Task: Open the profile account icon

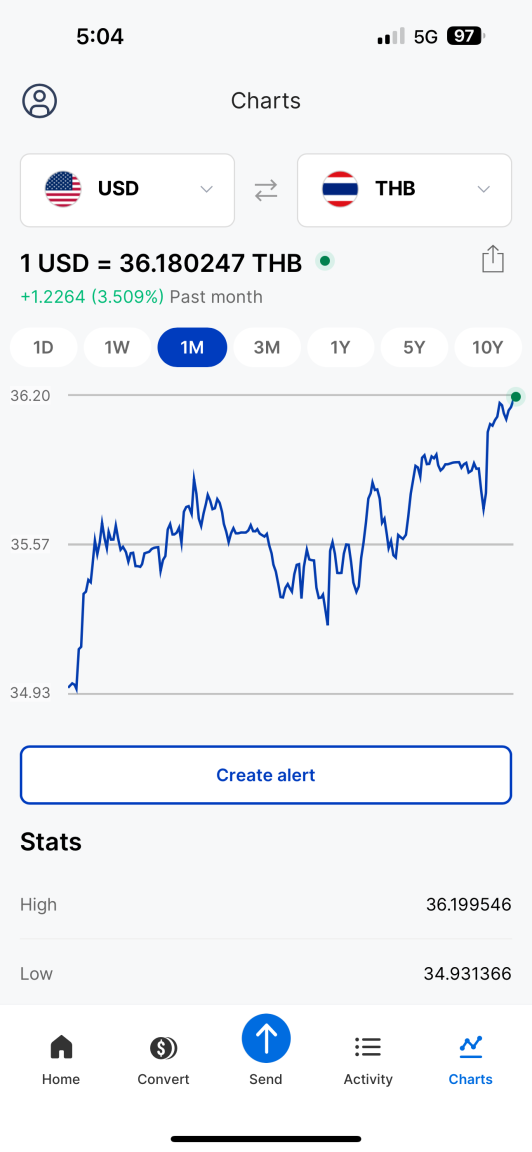Action: point(40,101)
